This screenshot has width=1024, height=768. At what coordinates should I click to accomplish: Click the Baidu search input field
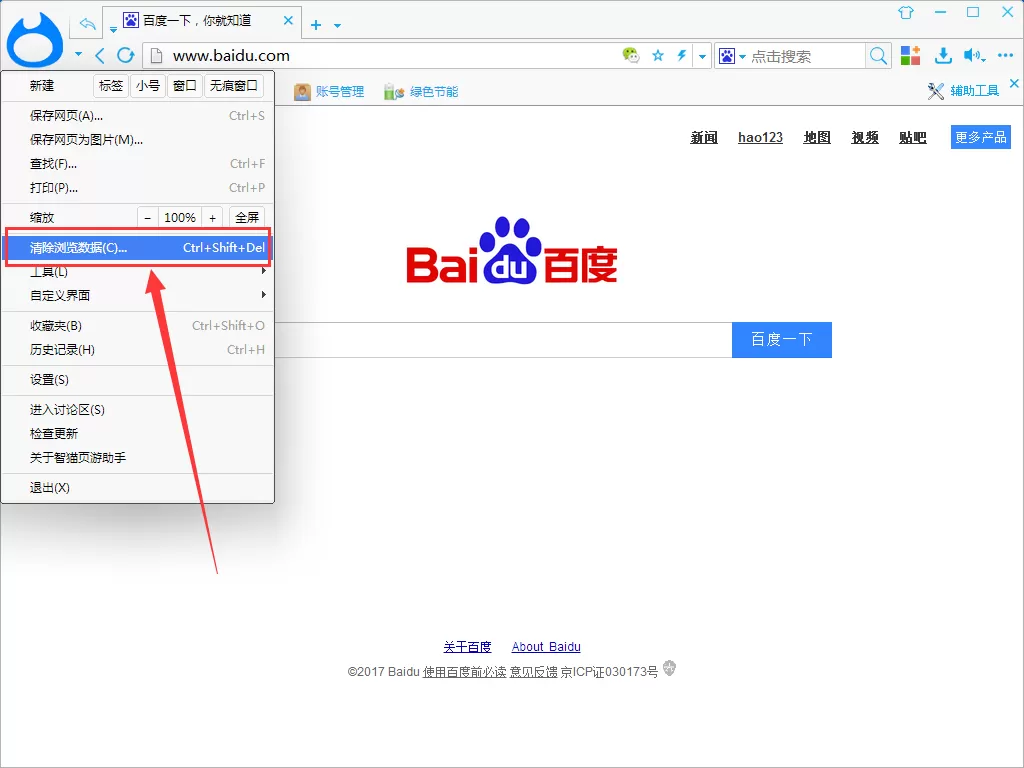click(503, 340)
